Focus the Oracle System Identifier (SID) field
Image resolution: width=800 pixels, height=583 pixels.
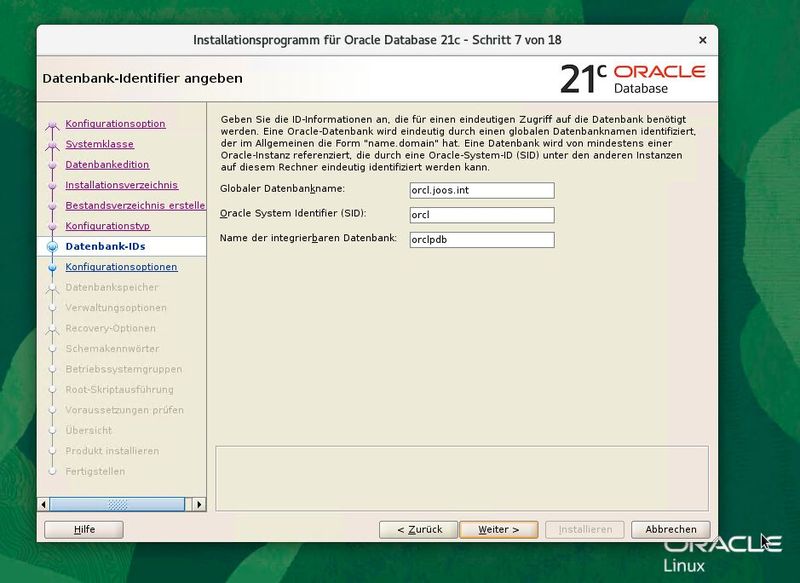click(482, 214)
